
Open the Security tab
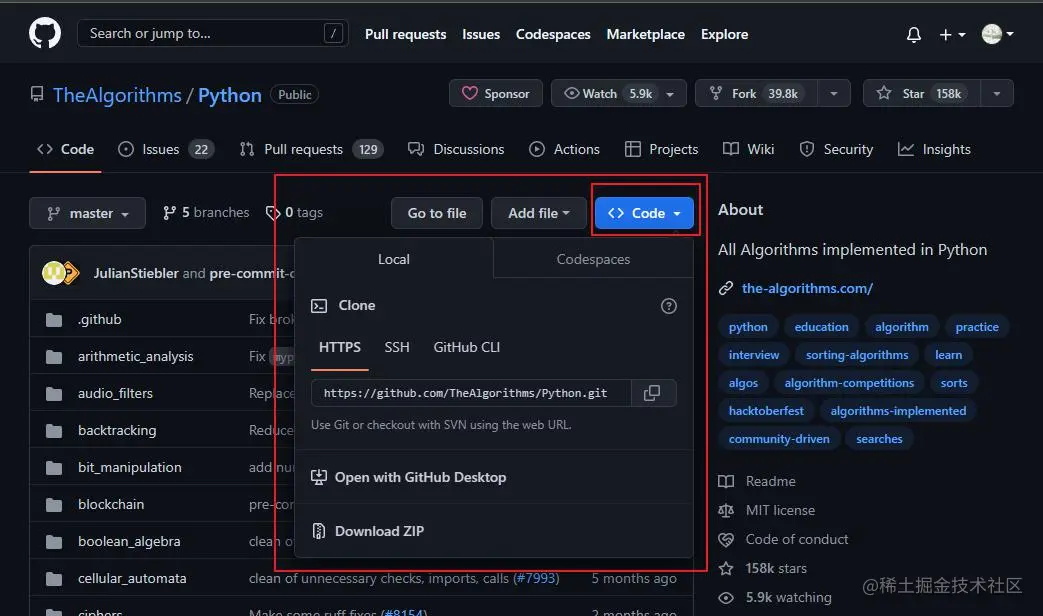coord(836,149)
